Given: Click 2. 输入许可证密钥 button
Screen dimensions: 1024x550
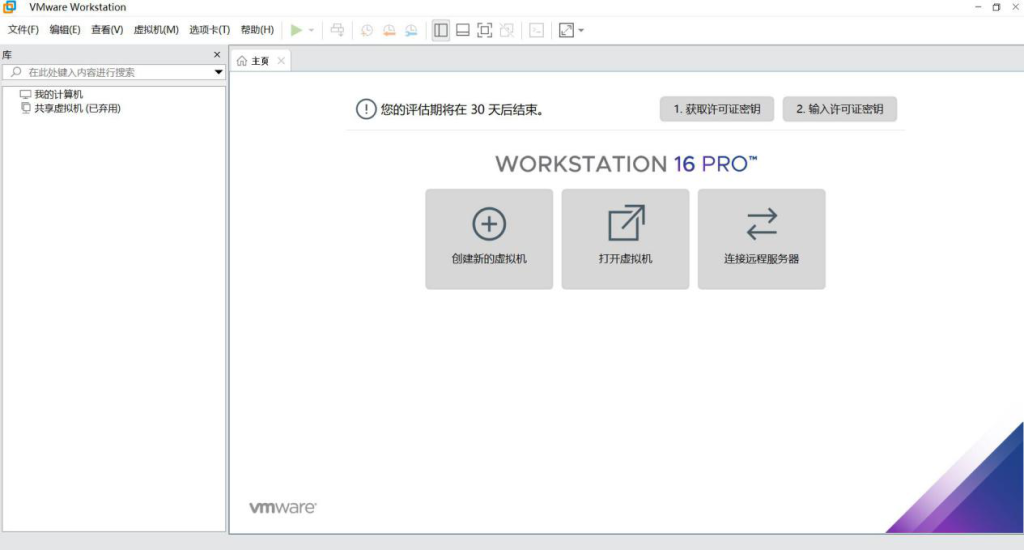Looking at the screenshot, I should click(x=839, y=109).
